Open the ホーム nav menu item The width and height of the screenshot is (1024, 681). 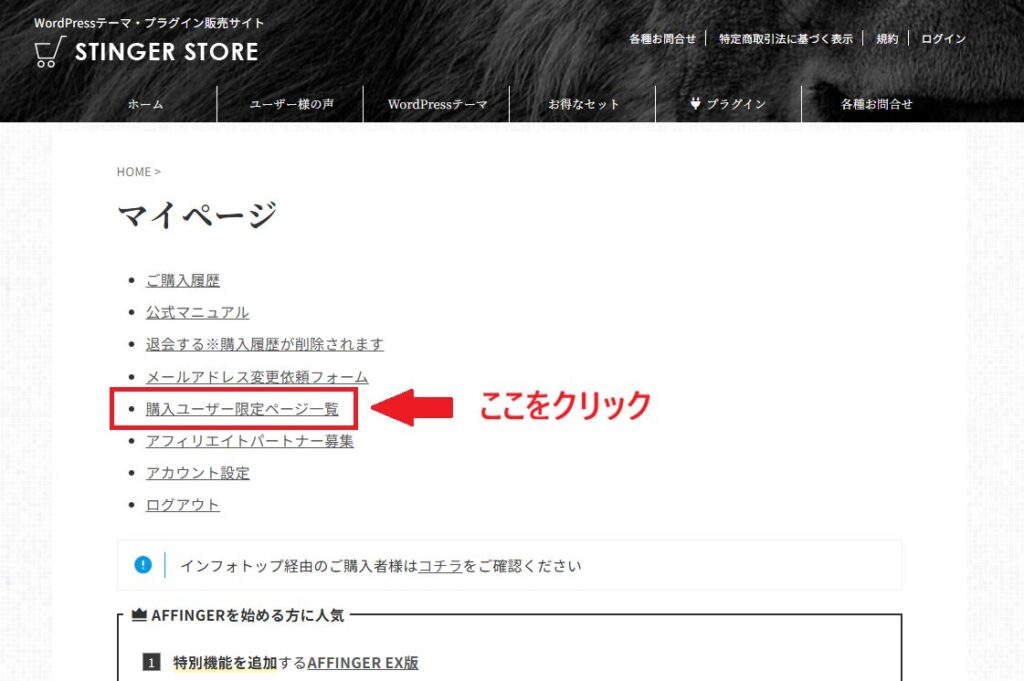(x=145, y=104)
